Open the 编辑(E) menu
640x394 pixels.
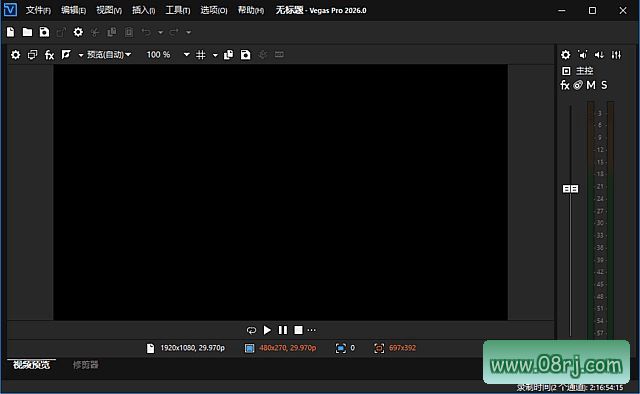click(x=73, y=10)
